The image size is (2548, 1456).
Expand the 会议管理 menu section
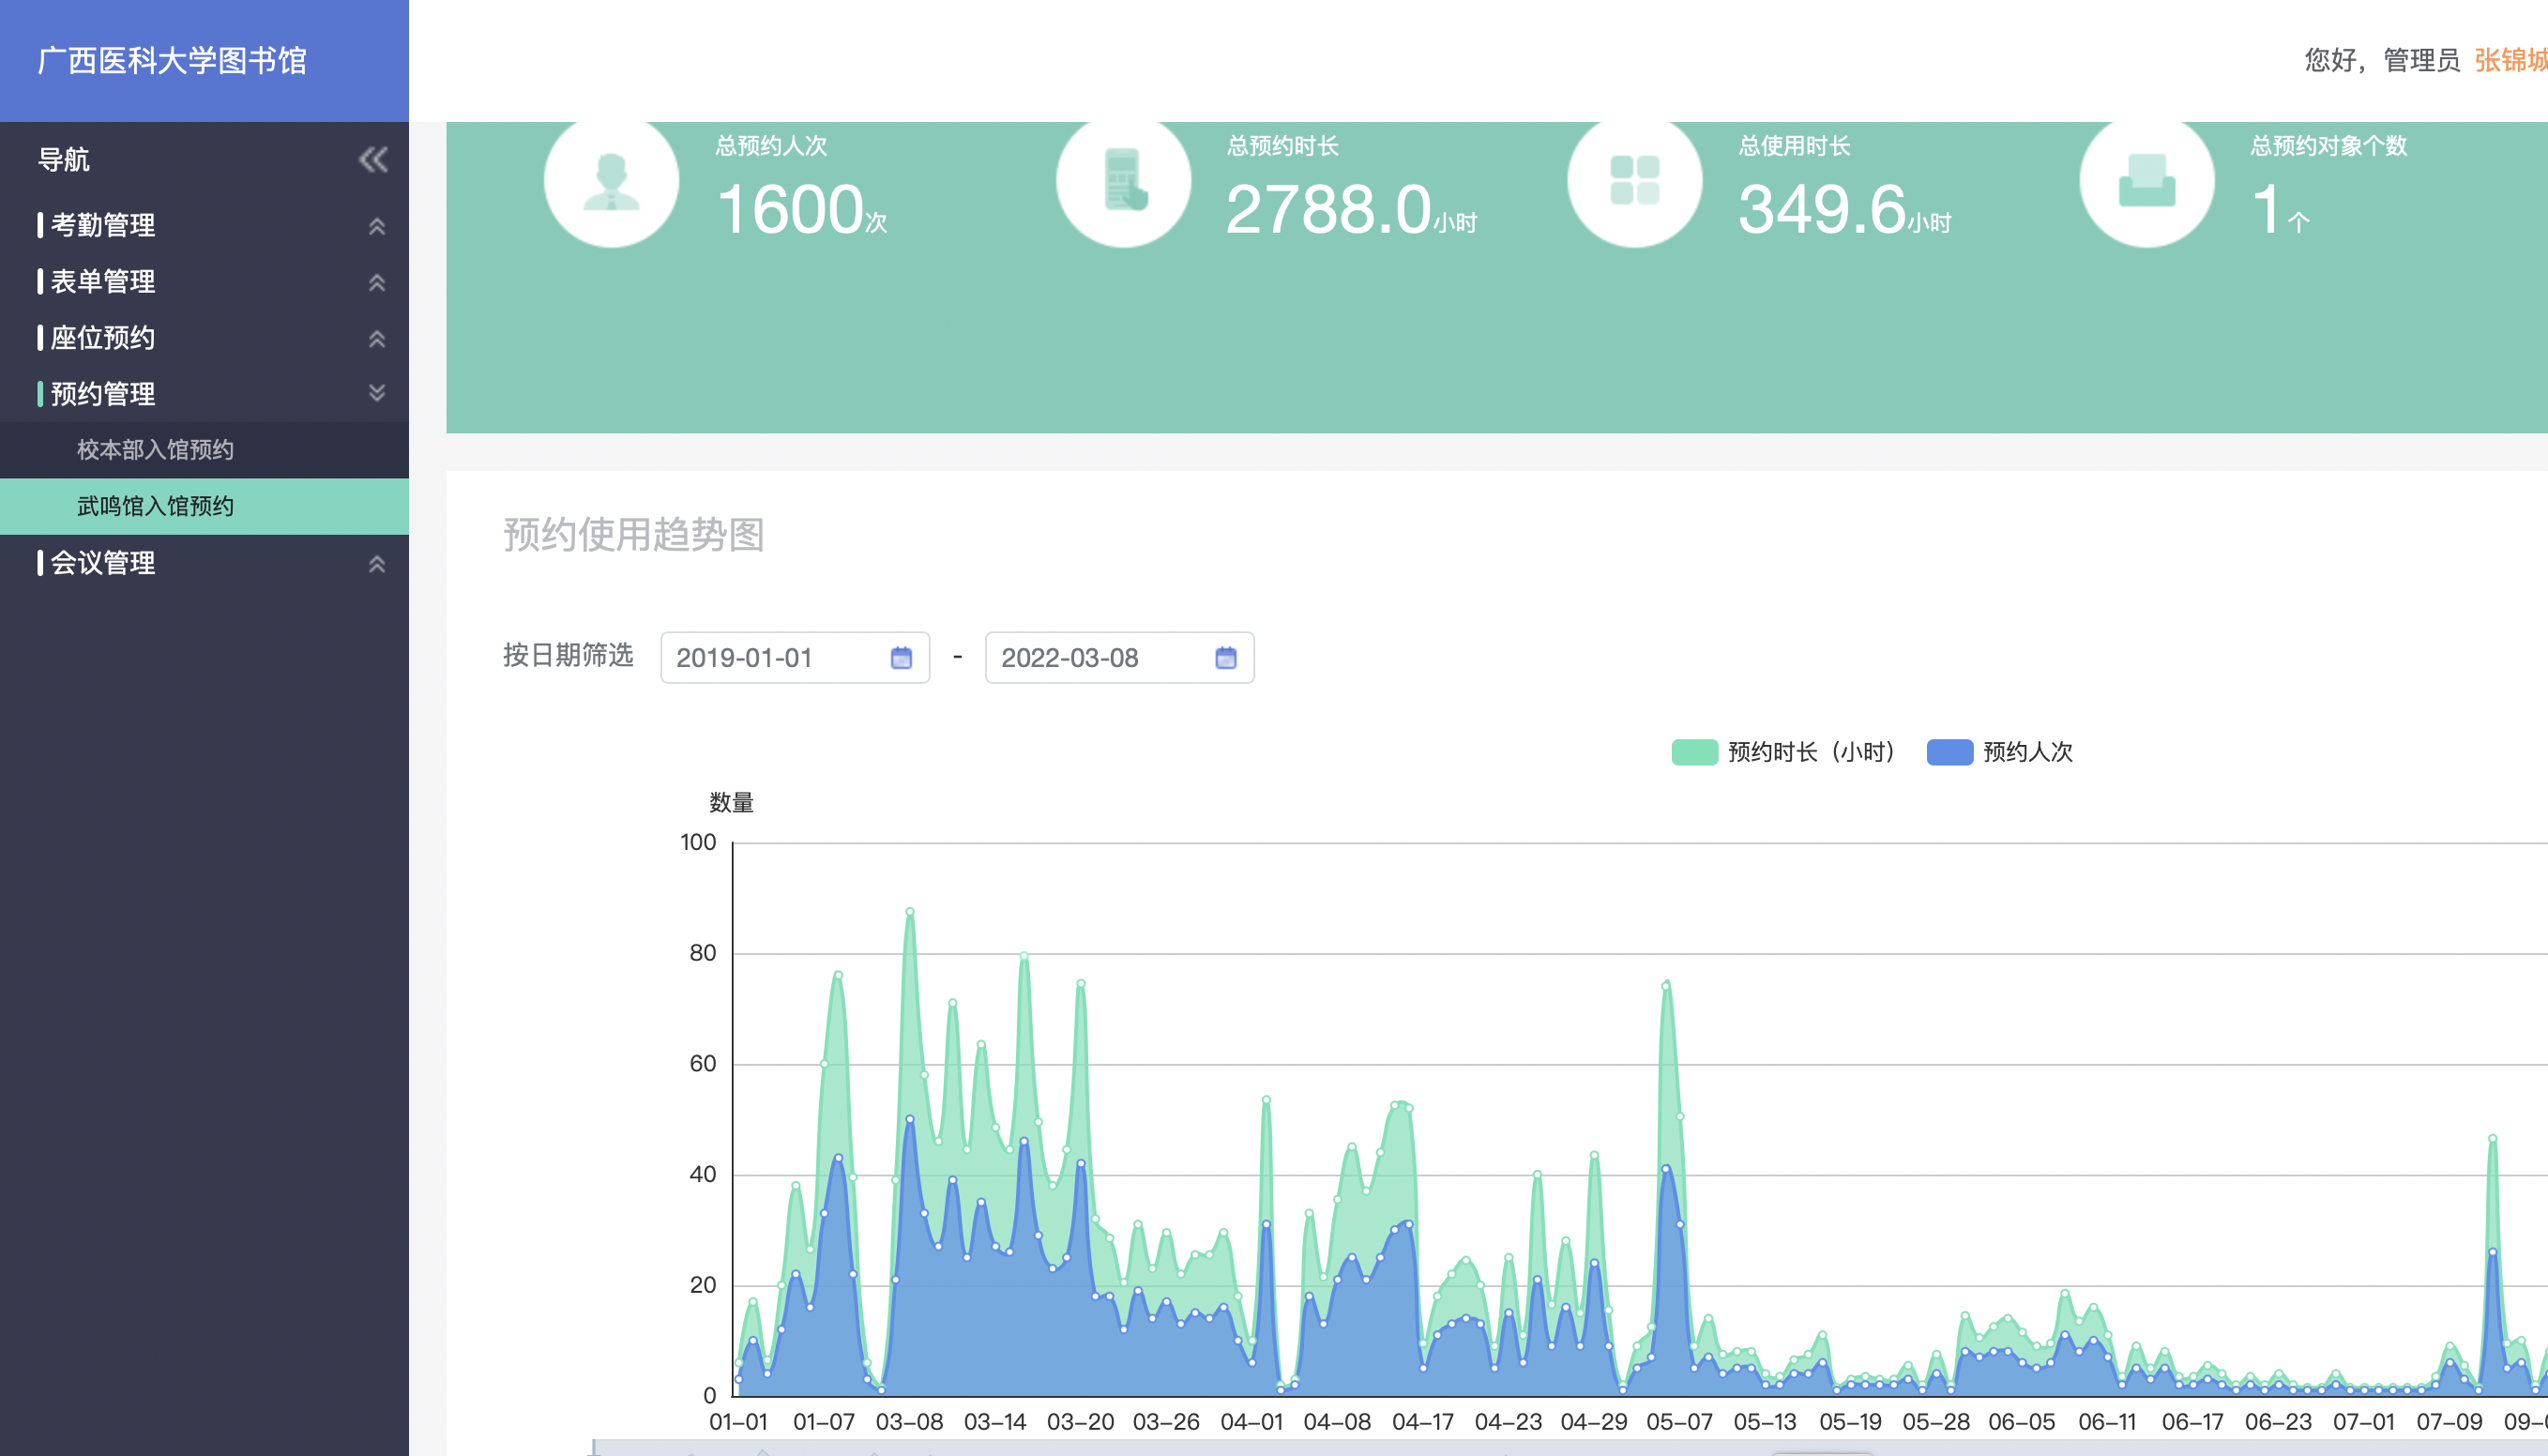[x=103, y=564]
